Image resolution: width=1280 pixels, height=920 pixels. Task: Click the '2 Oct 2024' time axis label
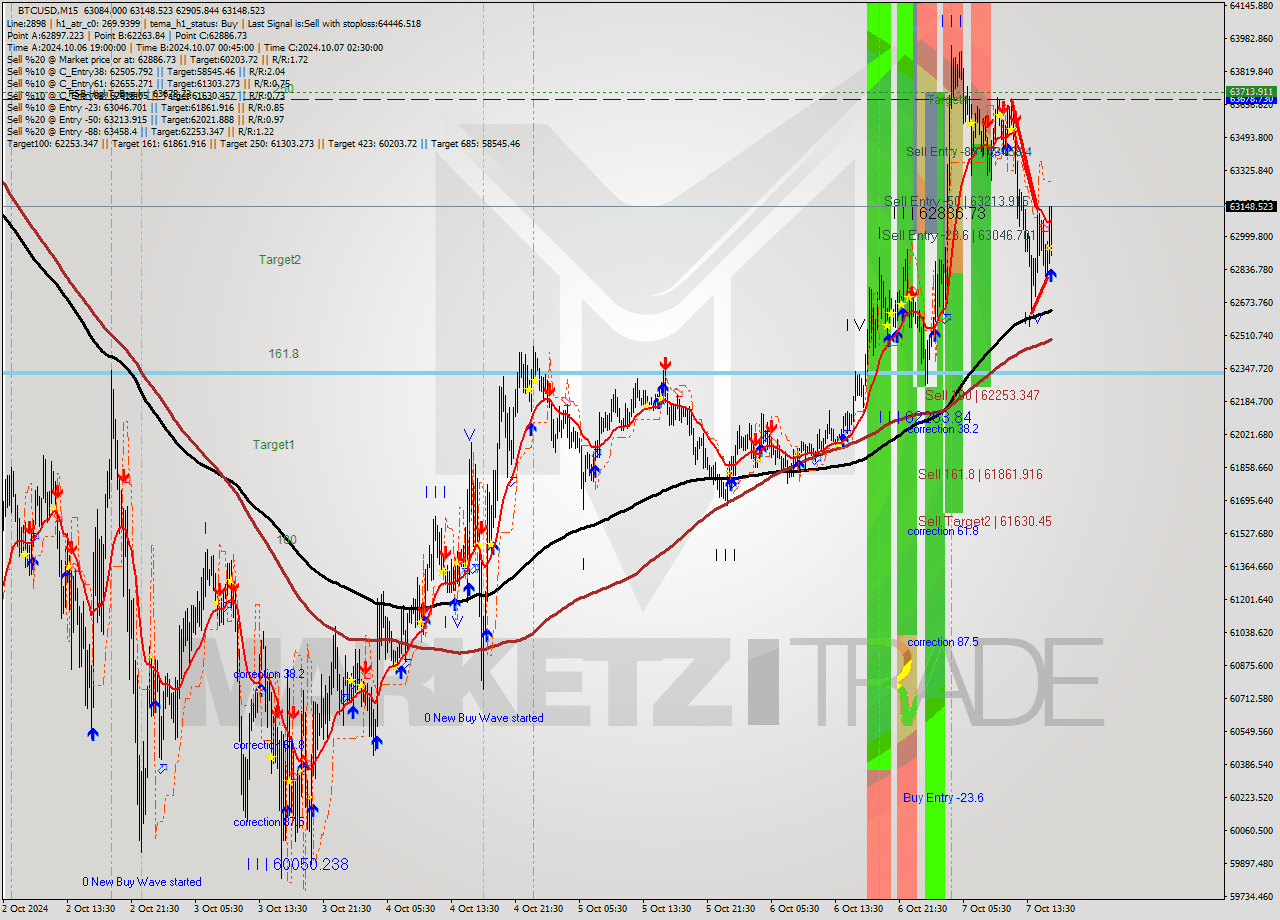coord(26,909)
